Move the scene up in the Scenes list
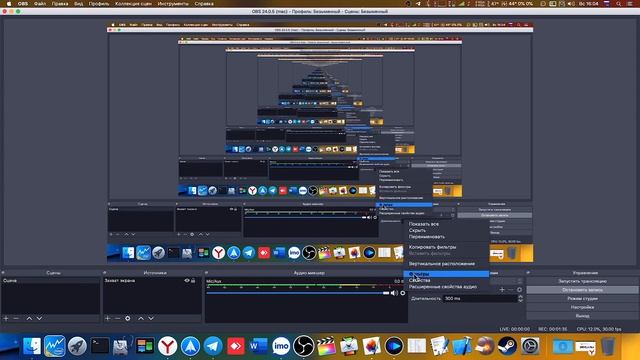640x360 pixels. click(29, 318)
